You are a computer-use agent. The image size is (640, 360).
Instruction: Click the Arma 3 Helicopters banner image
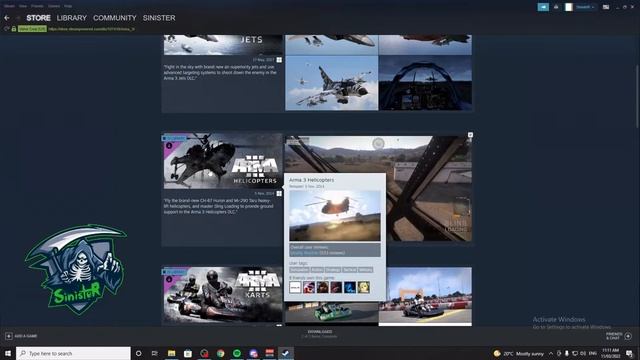(223, 161)
